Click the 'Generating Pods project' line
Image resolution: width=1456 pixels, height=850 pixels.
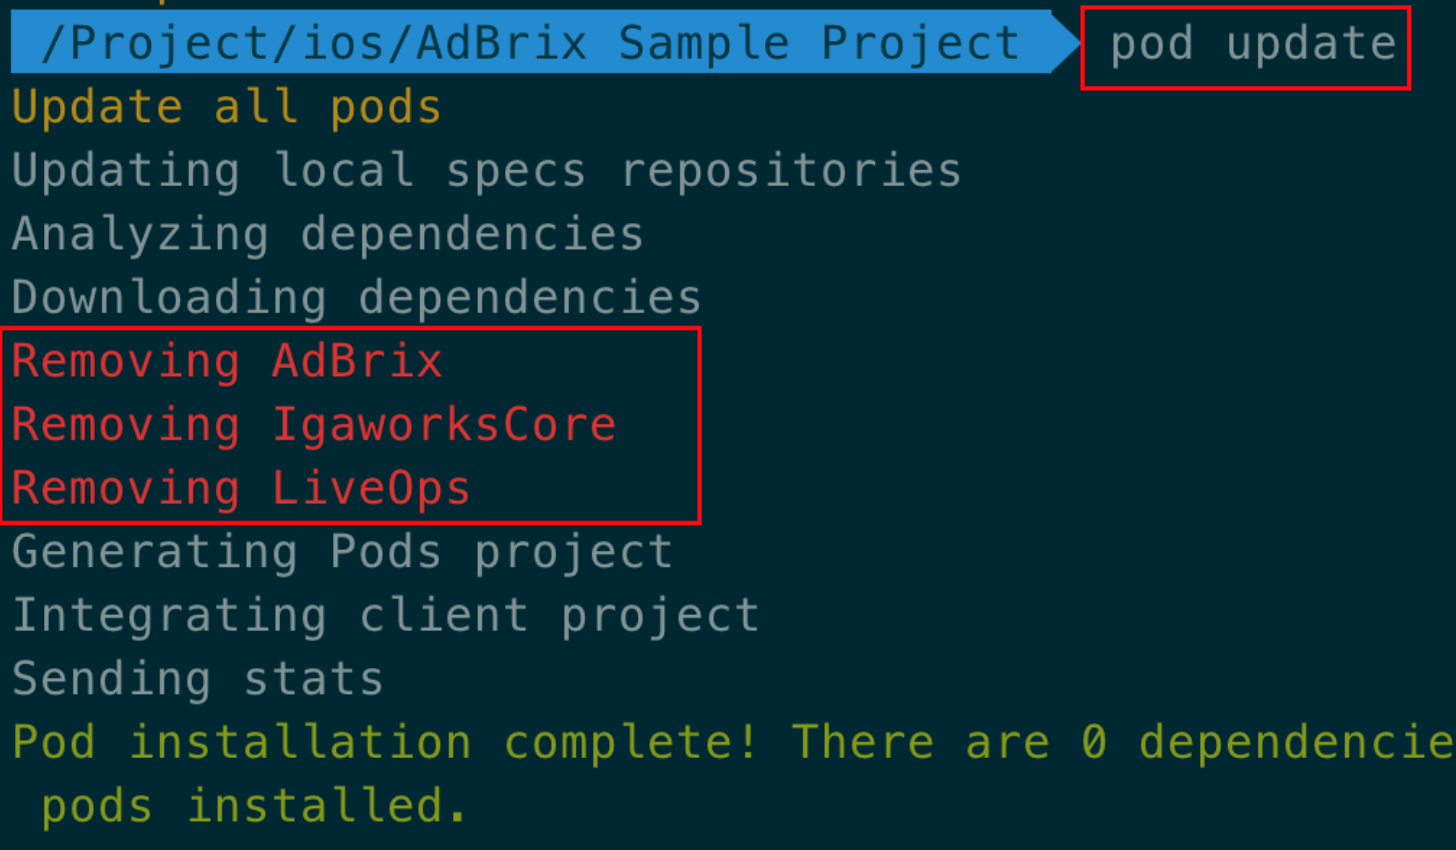point(342,553)
